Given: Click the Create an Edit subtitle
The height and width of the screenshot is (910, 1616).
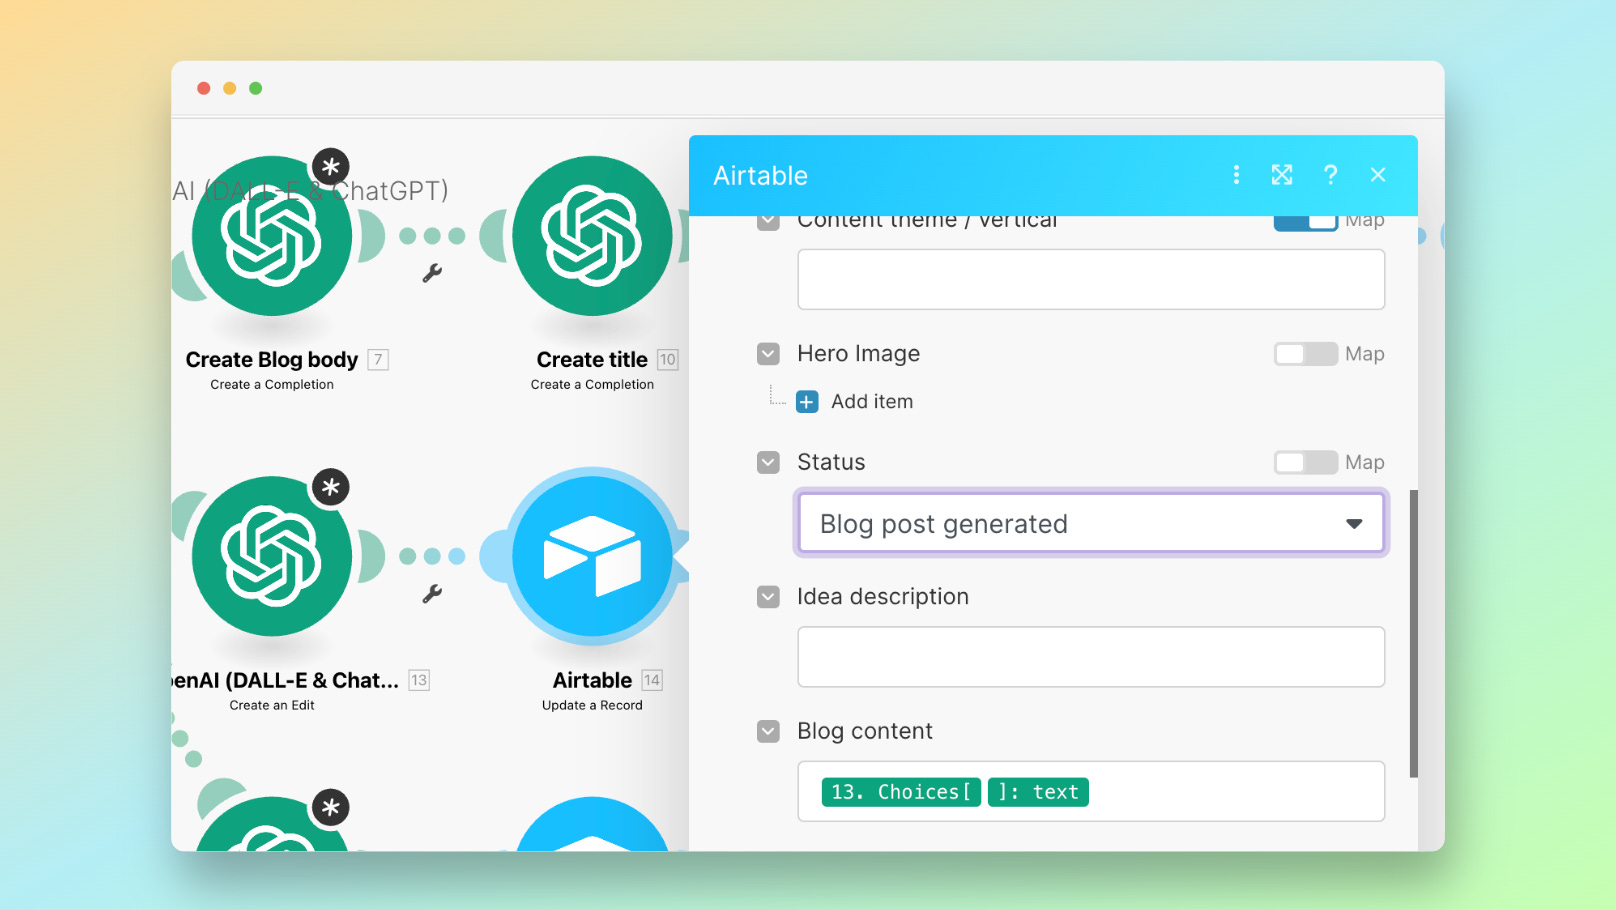Looking at the screenshot, I should click(x=272, y=706).
